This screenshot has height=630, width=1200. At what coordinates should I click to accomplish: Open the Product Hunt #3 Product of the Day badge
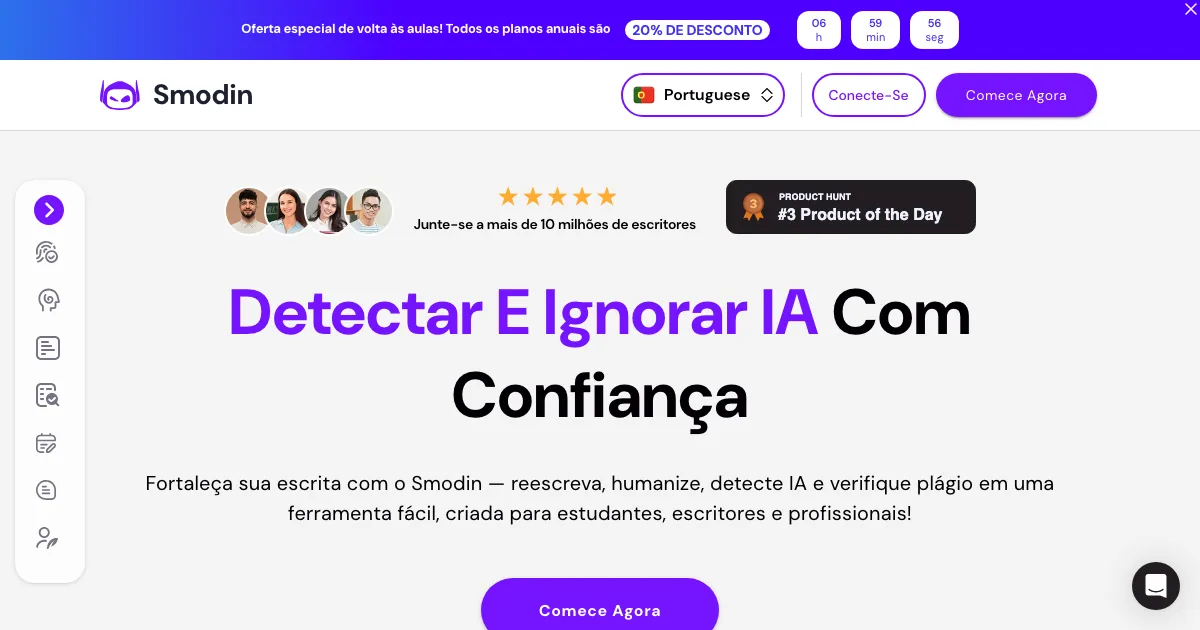851,207
